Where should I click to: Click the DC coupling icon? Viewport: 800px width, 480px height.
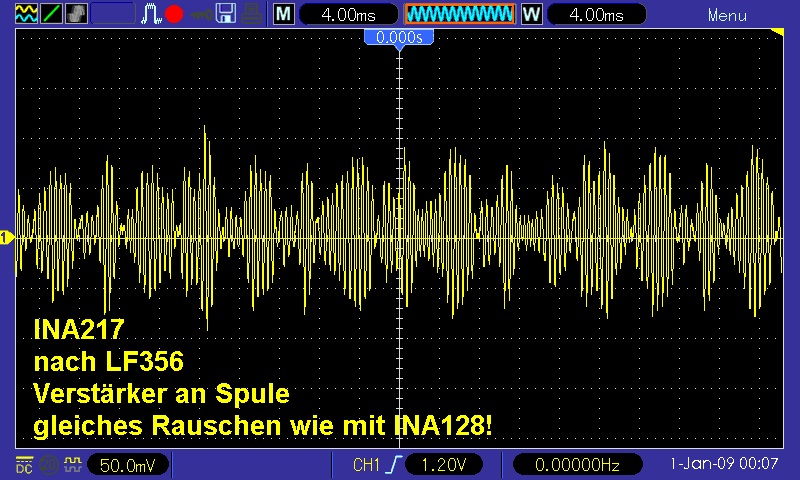point(24,465)
